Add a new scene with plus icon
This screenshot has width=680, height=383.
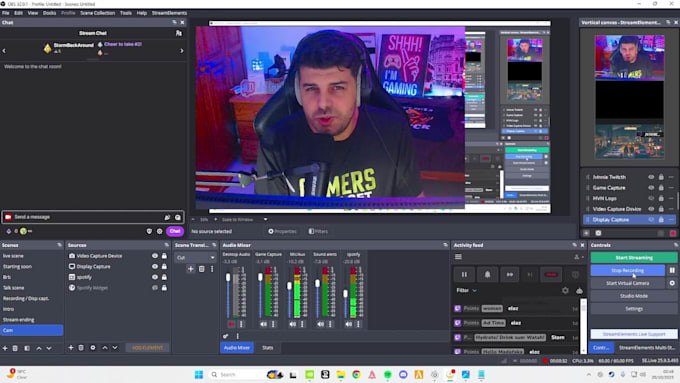[x=5, y=348]
